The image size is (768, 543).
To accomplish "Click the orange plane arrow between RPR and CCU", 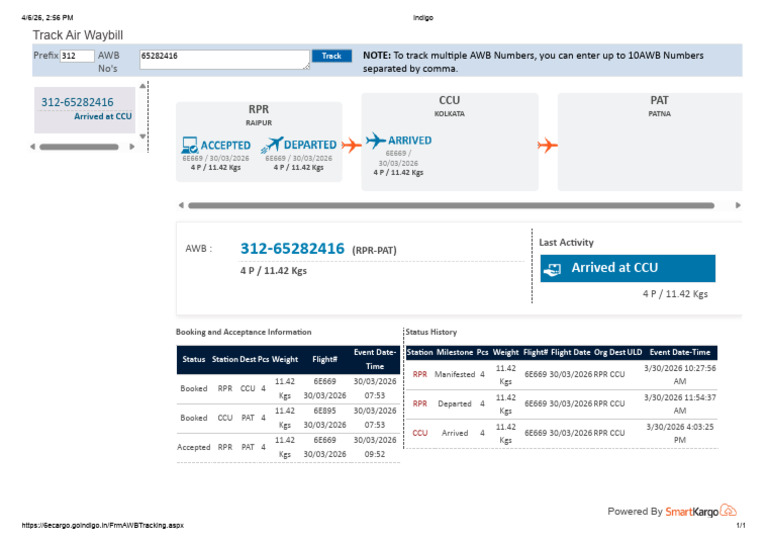I will pyautogui.click(x=352, y=145).
